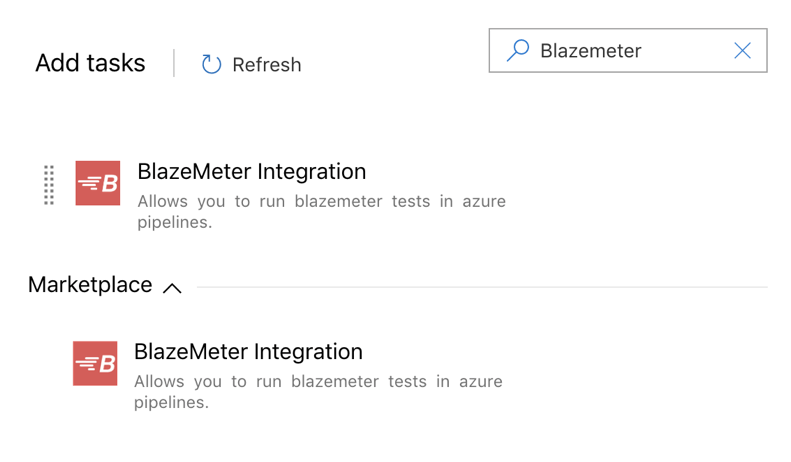Screen dimensions: 791x462
Task: Click the Marketplace section heading
Action: tap(90, 285)
